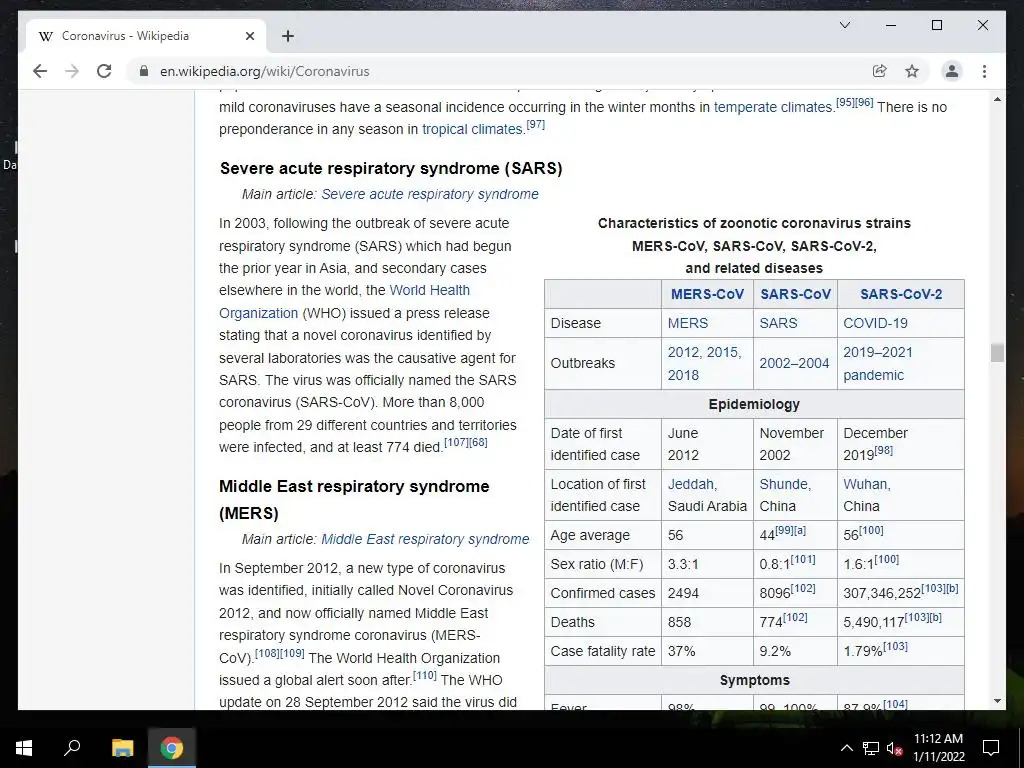Open the taskbar clock and date
This screenshot has width=1024, height=768.
click(938, 747)
